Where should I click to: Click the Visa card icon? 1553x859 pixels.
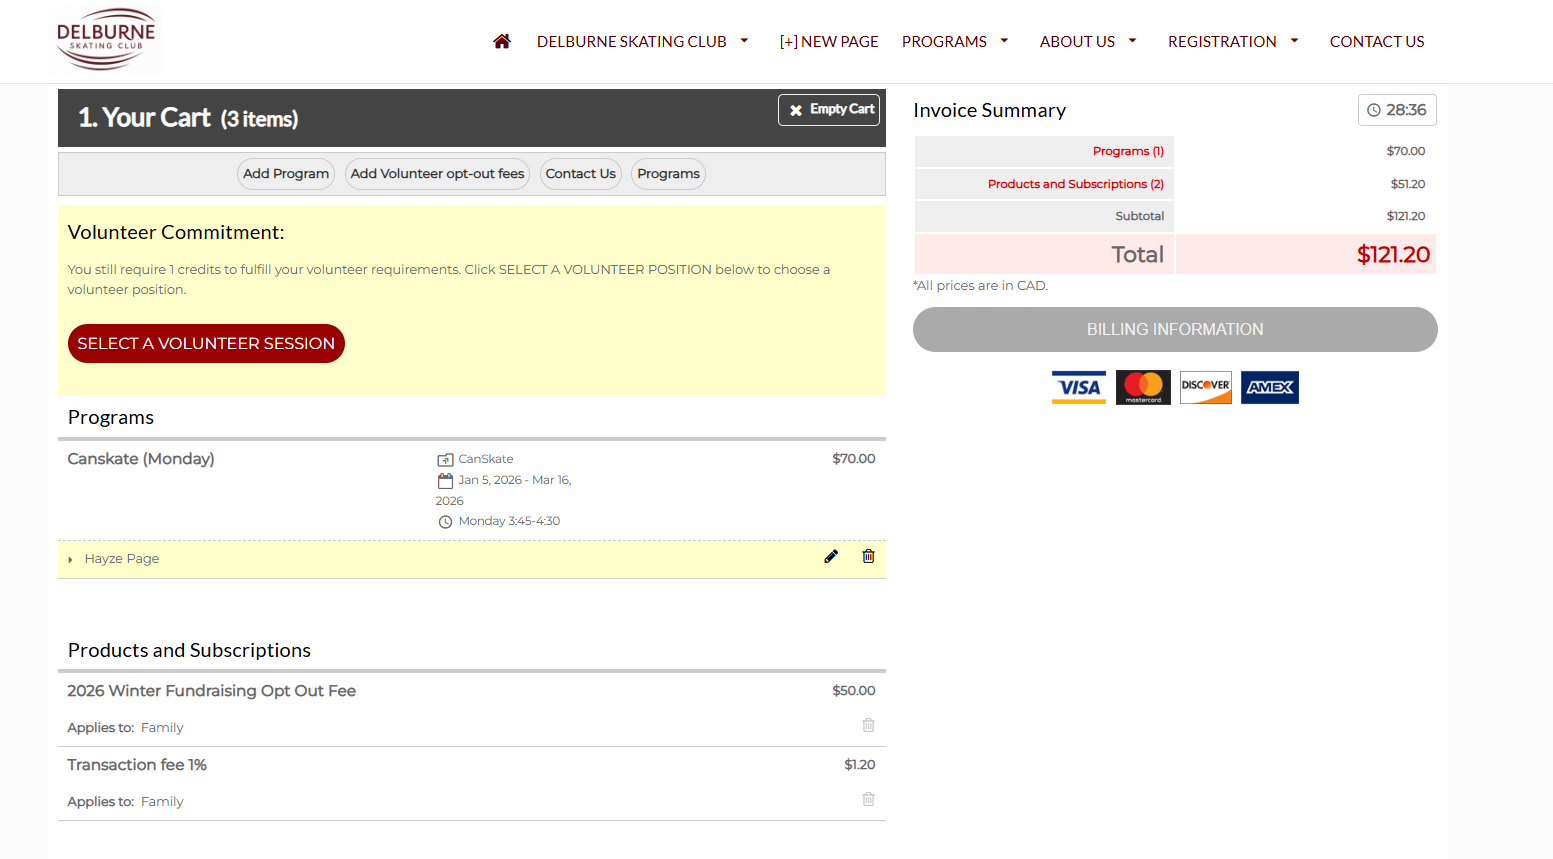coord(1078,387)
